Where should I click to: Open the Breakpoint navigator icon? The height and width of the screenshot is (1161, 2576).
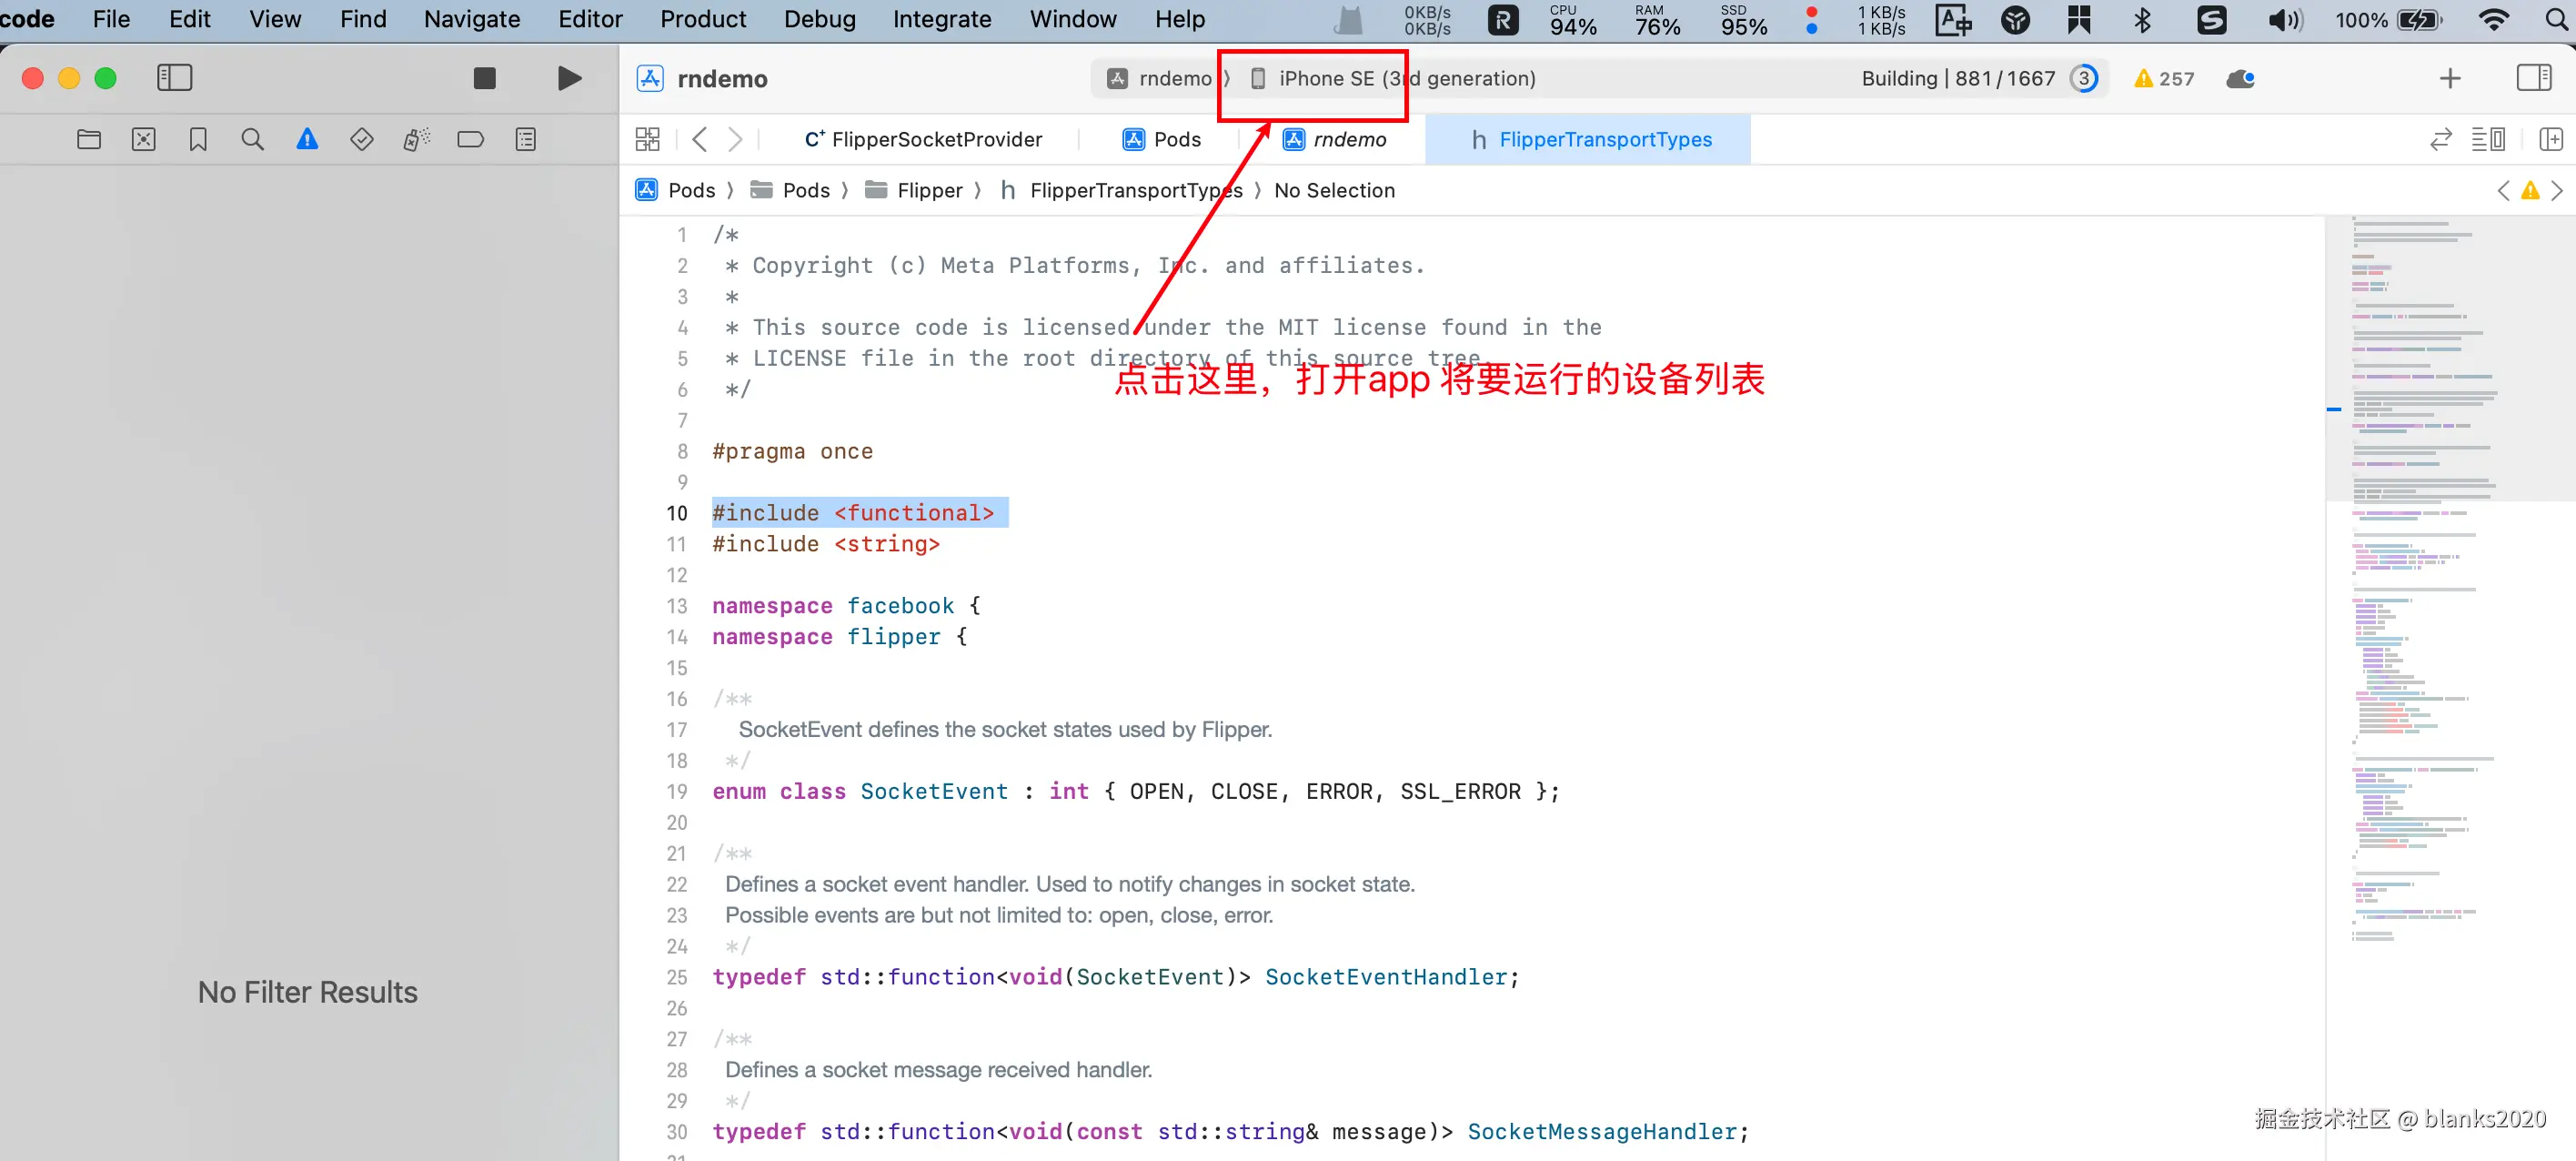(x=470, y=140)
